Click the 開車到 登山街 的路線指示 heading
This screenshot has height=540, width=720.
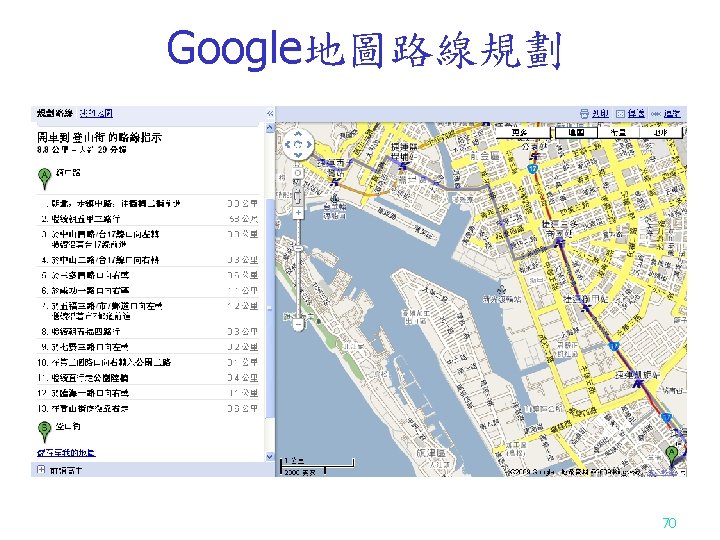tap(99, 137)
